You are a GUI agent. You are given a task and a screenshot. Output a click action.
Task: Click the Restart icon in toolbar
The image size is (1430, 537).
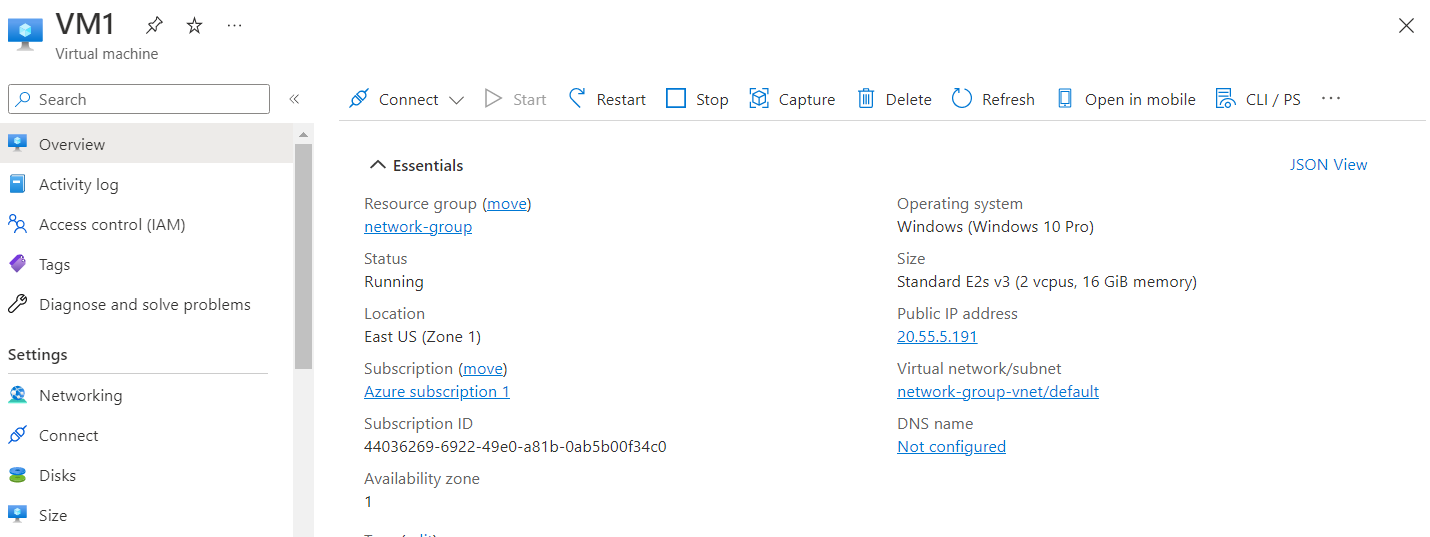577,98
